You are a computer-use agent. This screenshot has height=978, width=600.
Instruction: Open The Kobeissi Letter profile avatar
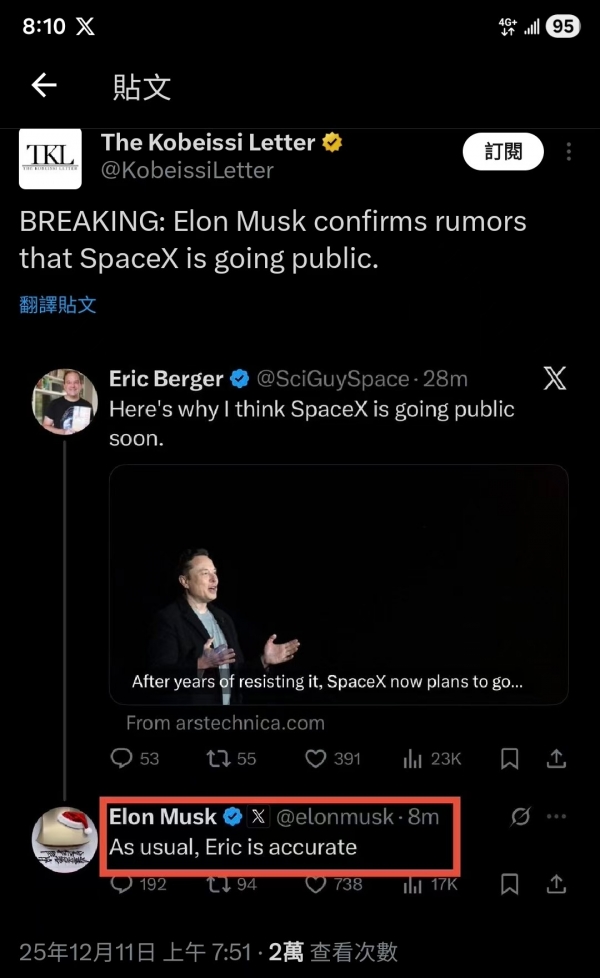pos(50,158)
